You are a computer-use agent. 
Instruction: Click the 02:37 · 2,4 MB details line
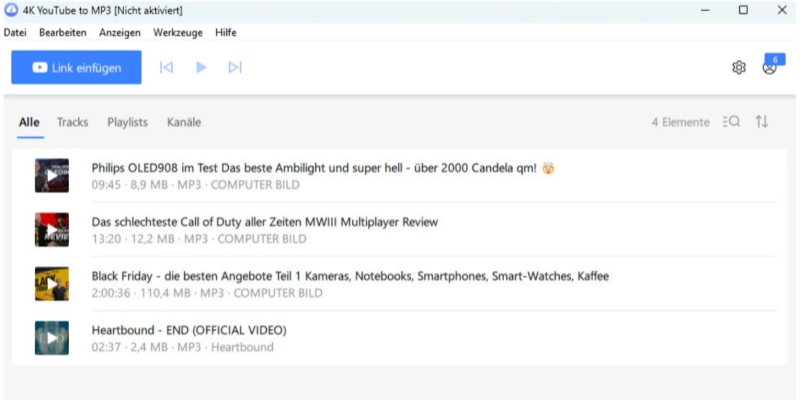pos(183,347)
